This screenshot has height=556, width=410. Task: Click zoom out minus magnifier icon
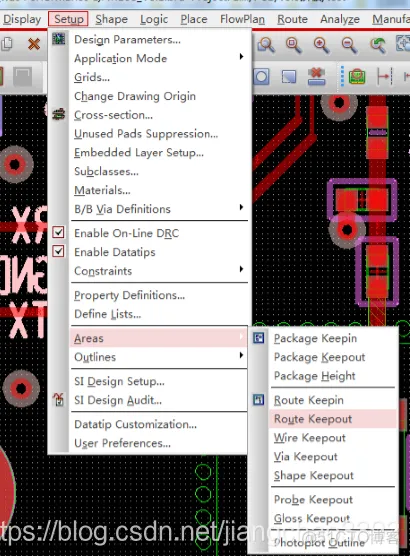click(349, 45)
